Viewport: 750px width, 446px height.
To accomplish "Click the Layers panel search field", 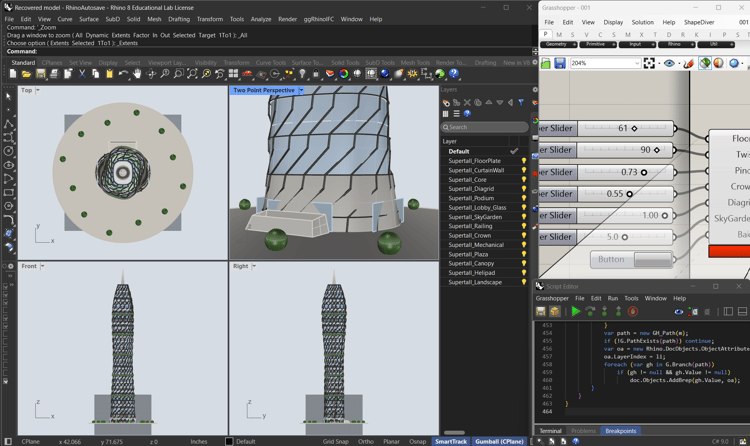I will point(485,127).
